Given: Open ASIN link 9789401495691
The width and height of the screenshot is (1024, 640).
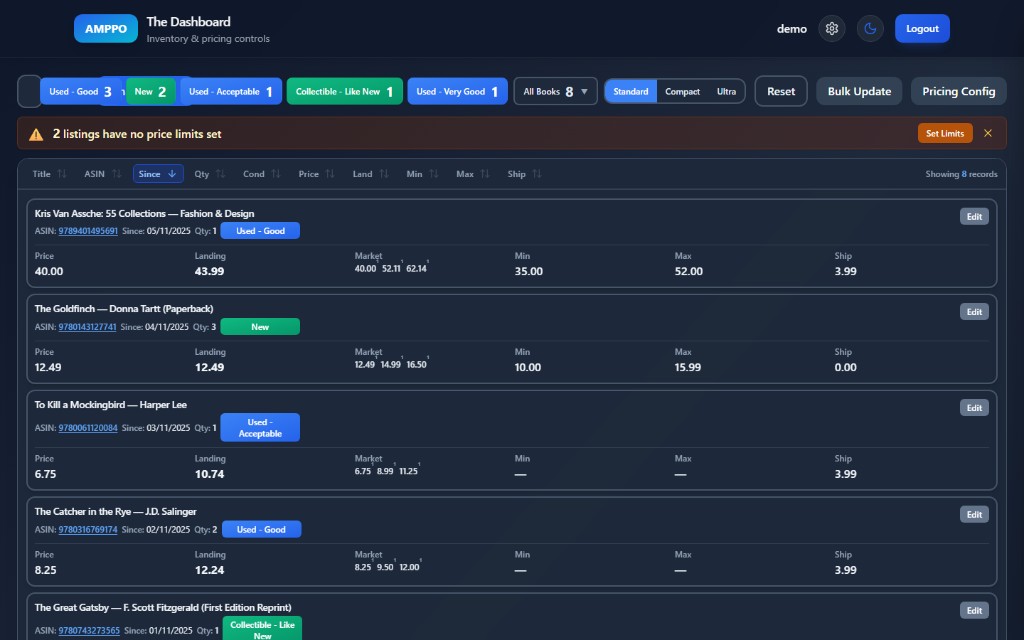Looking at the screenshot, I should (x=88, y=231).
